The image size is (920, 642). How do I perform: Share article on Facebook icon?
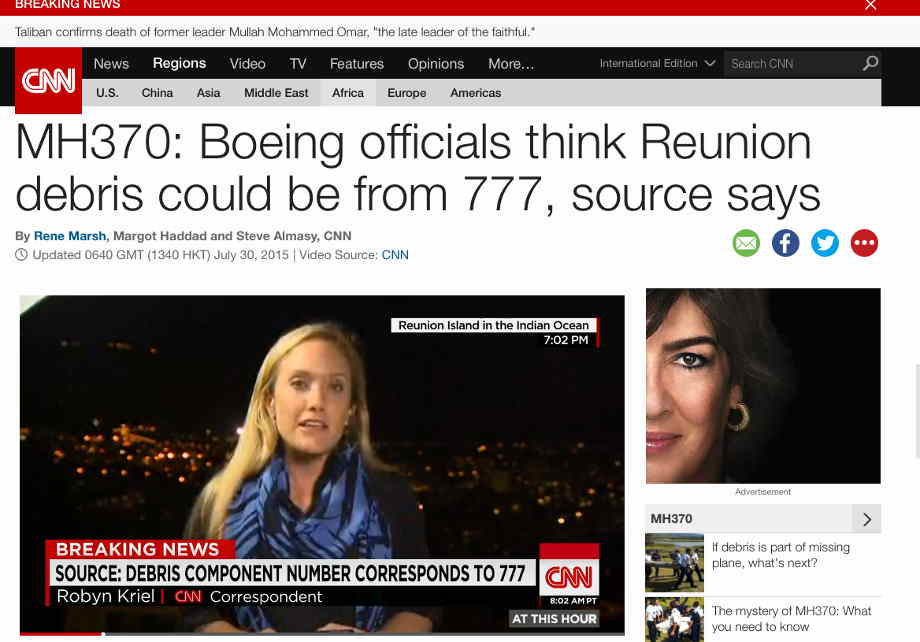point(786,243)
